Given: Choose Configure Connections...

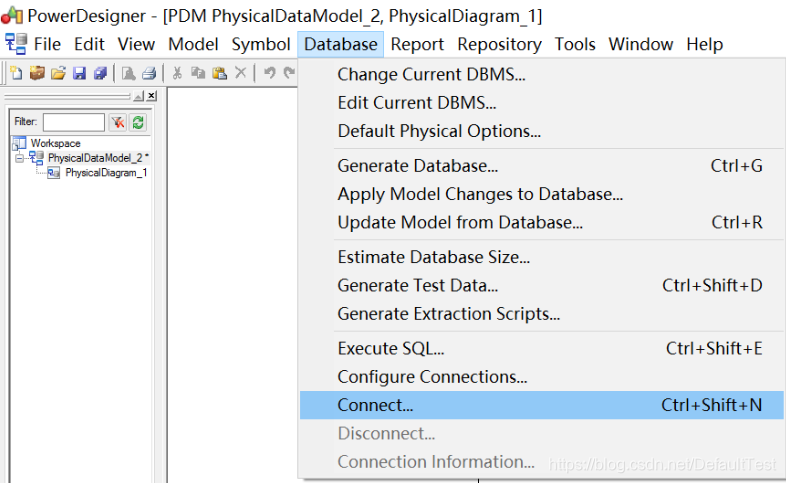Looking at the screenshot, I should [541, 377].
